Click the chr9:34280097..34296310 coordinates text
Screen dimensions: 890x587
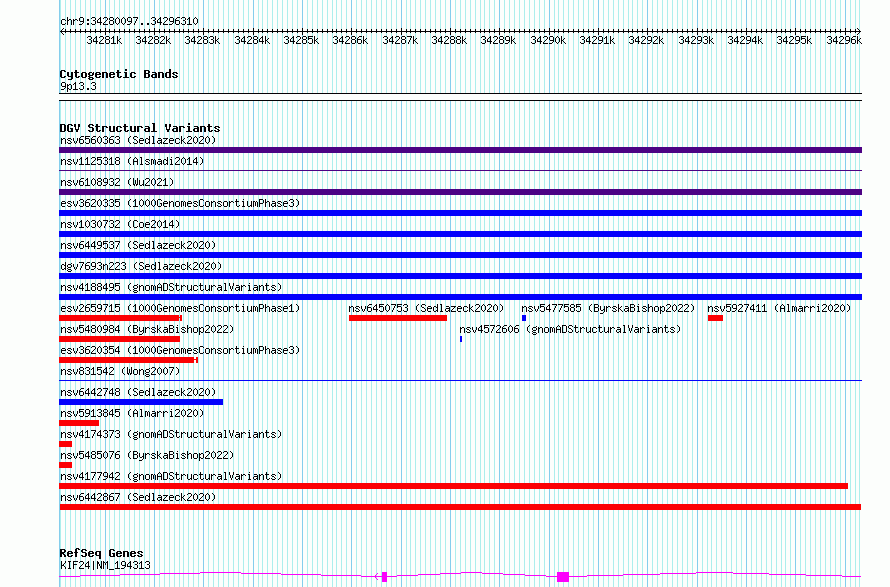point(129,22)
